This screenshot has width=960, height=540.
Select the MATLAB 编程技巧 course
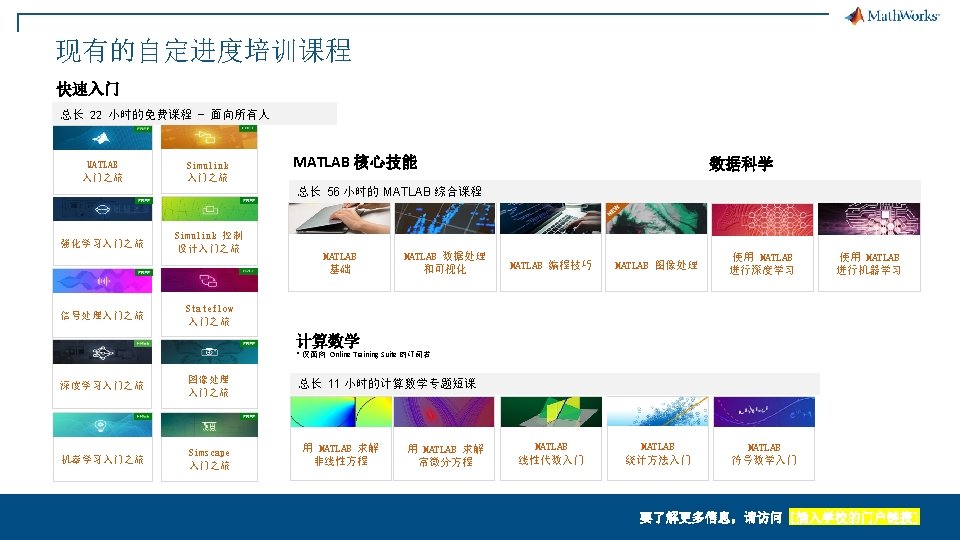point(550,247)
